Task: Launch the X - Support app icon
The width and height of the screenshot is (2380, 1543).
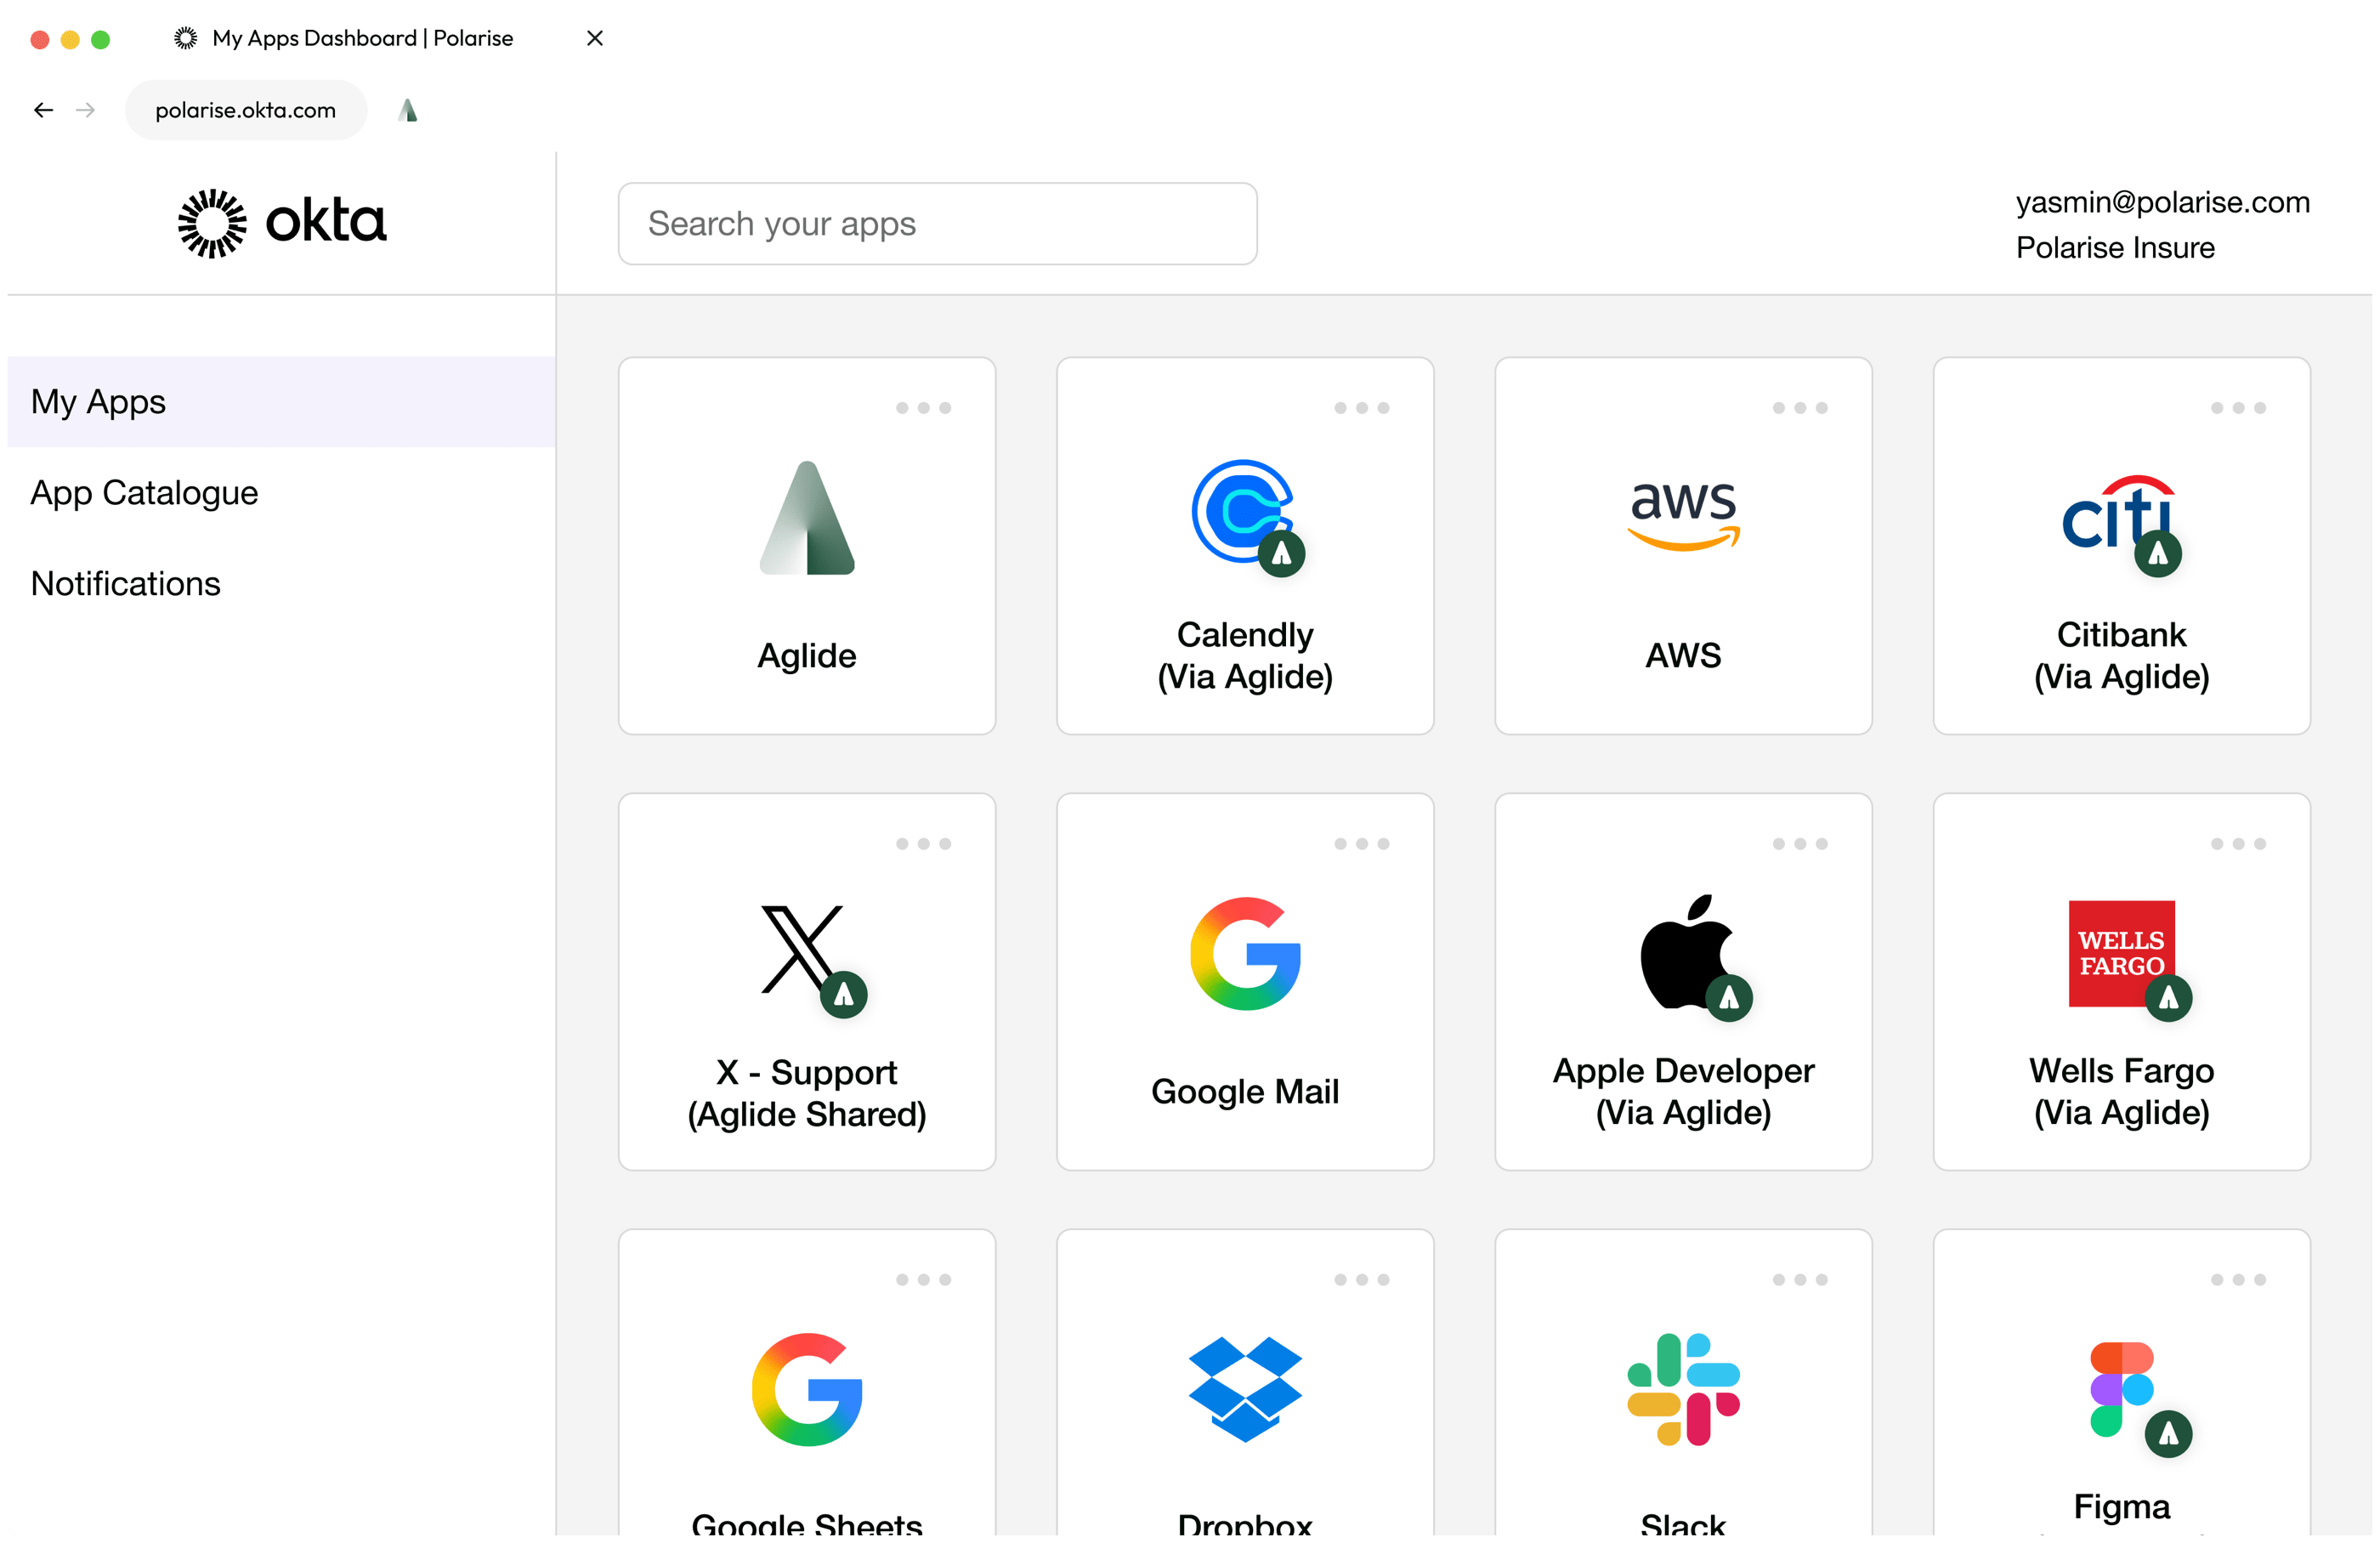Action: click(x=803, y=949)
